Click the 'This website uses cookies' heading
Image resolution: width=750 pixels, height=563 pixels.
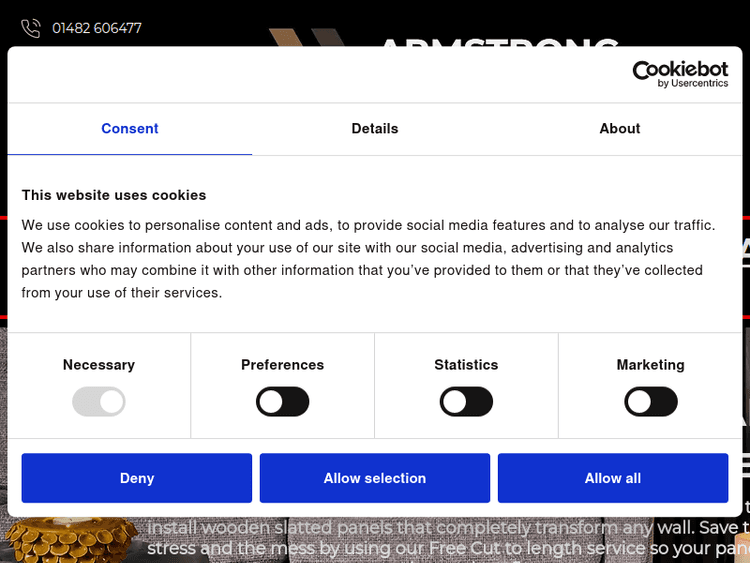[114, 195]
